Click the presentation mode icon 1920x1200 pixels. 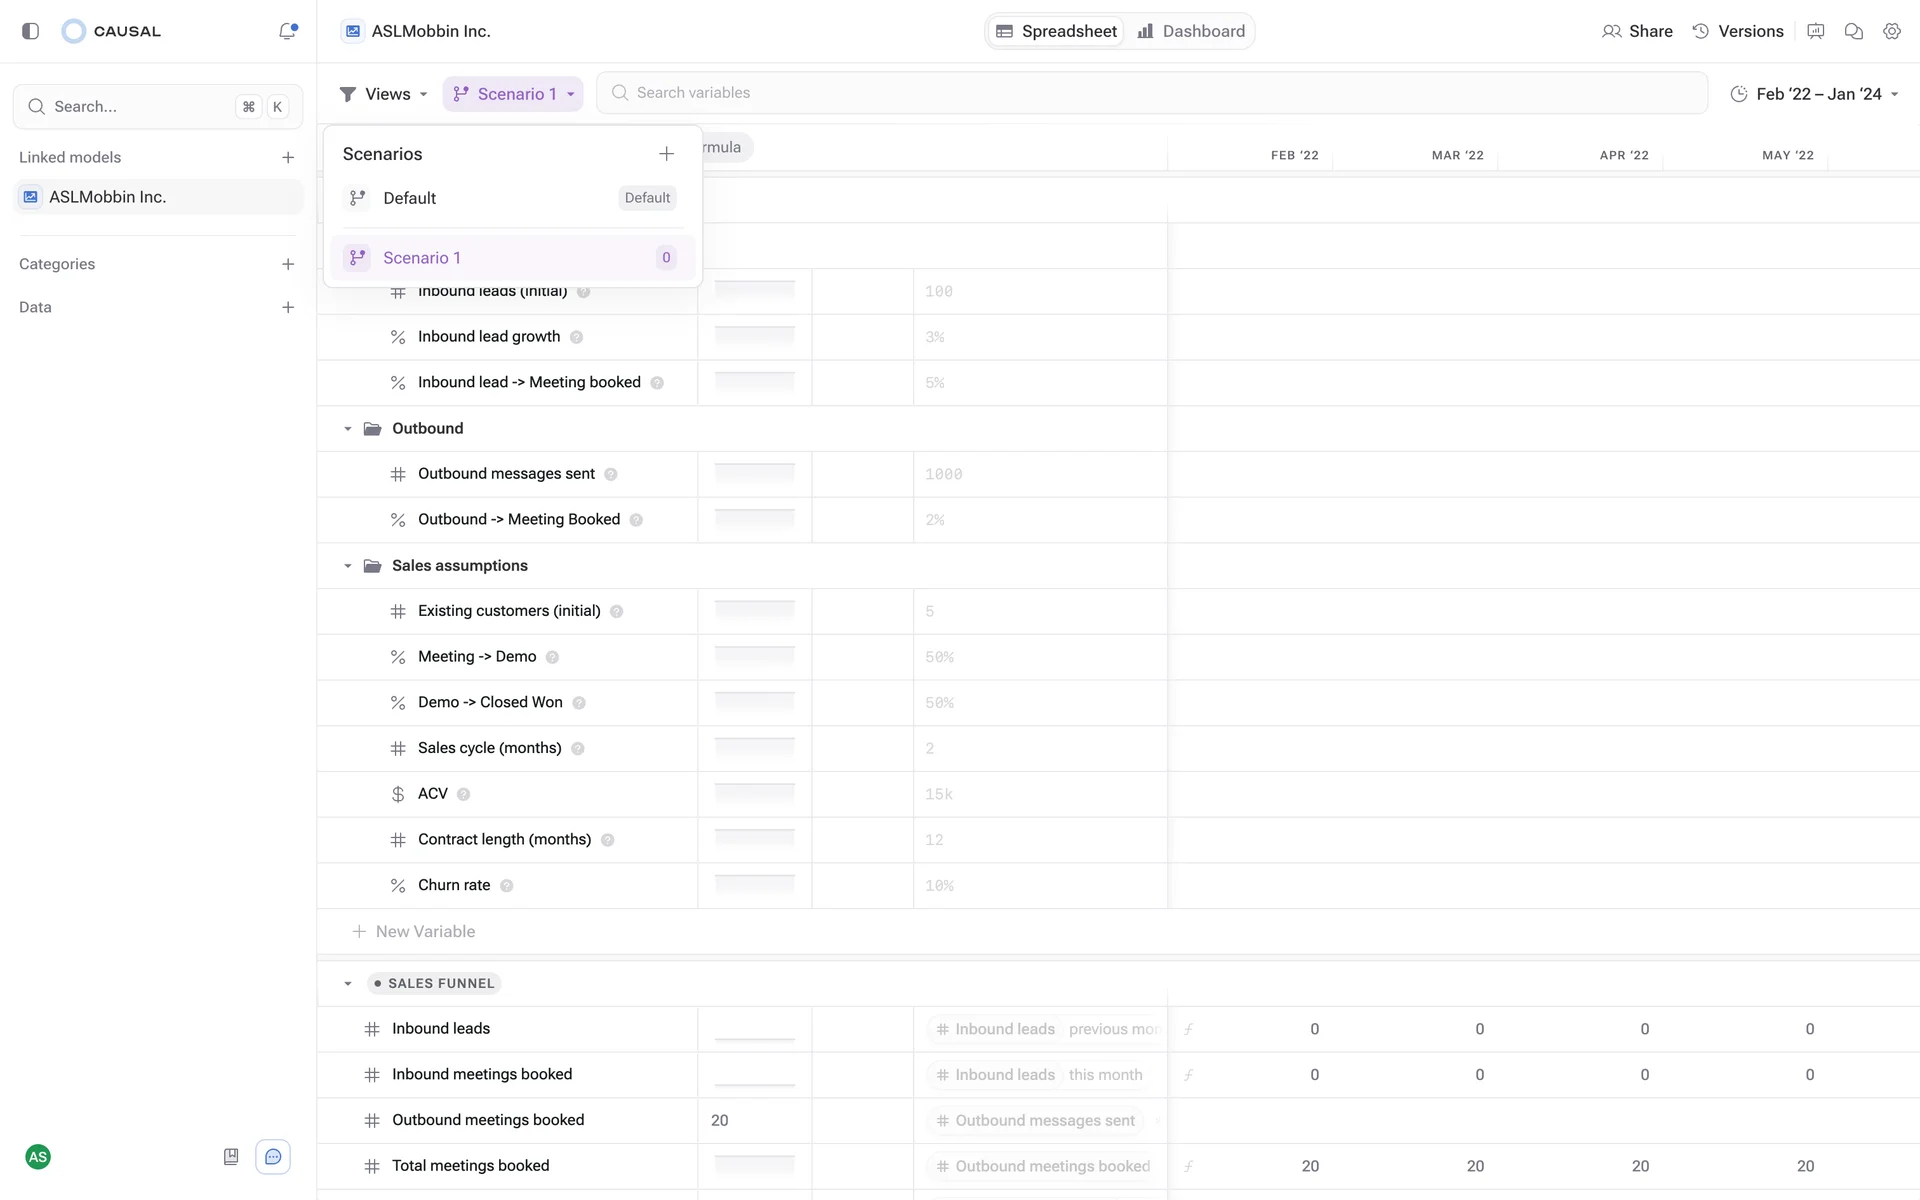point(1815,31)
